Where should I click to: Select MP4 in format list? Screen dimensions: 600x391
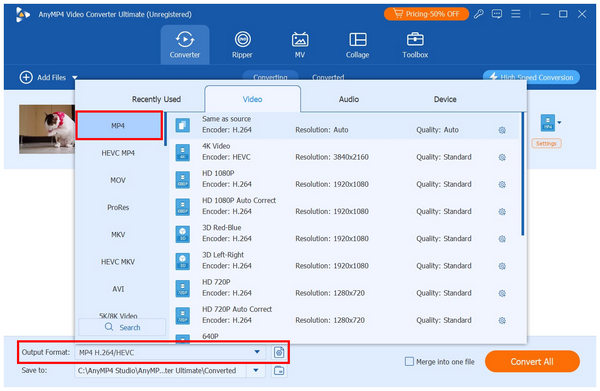click(119, 125)
